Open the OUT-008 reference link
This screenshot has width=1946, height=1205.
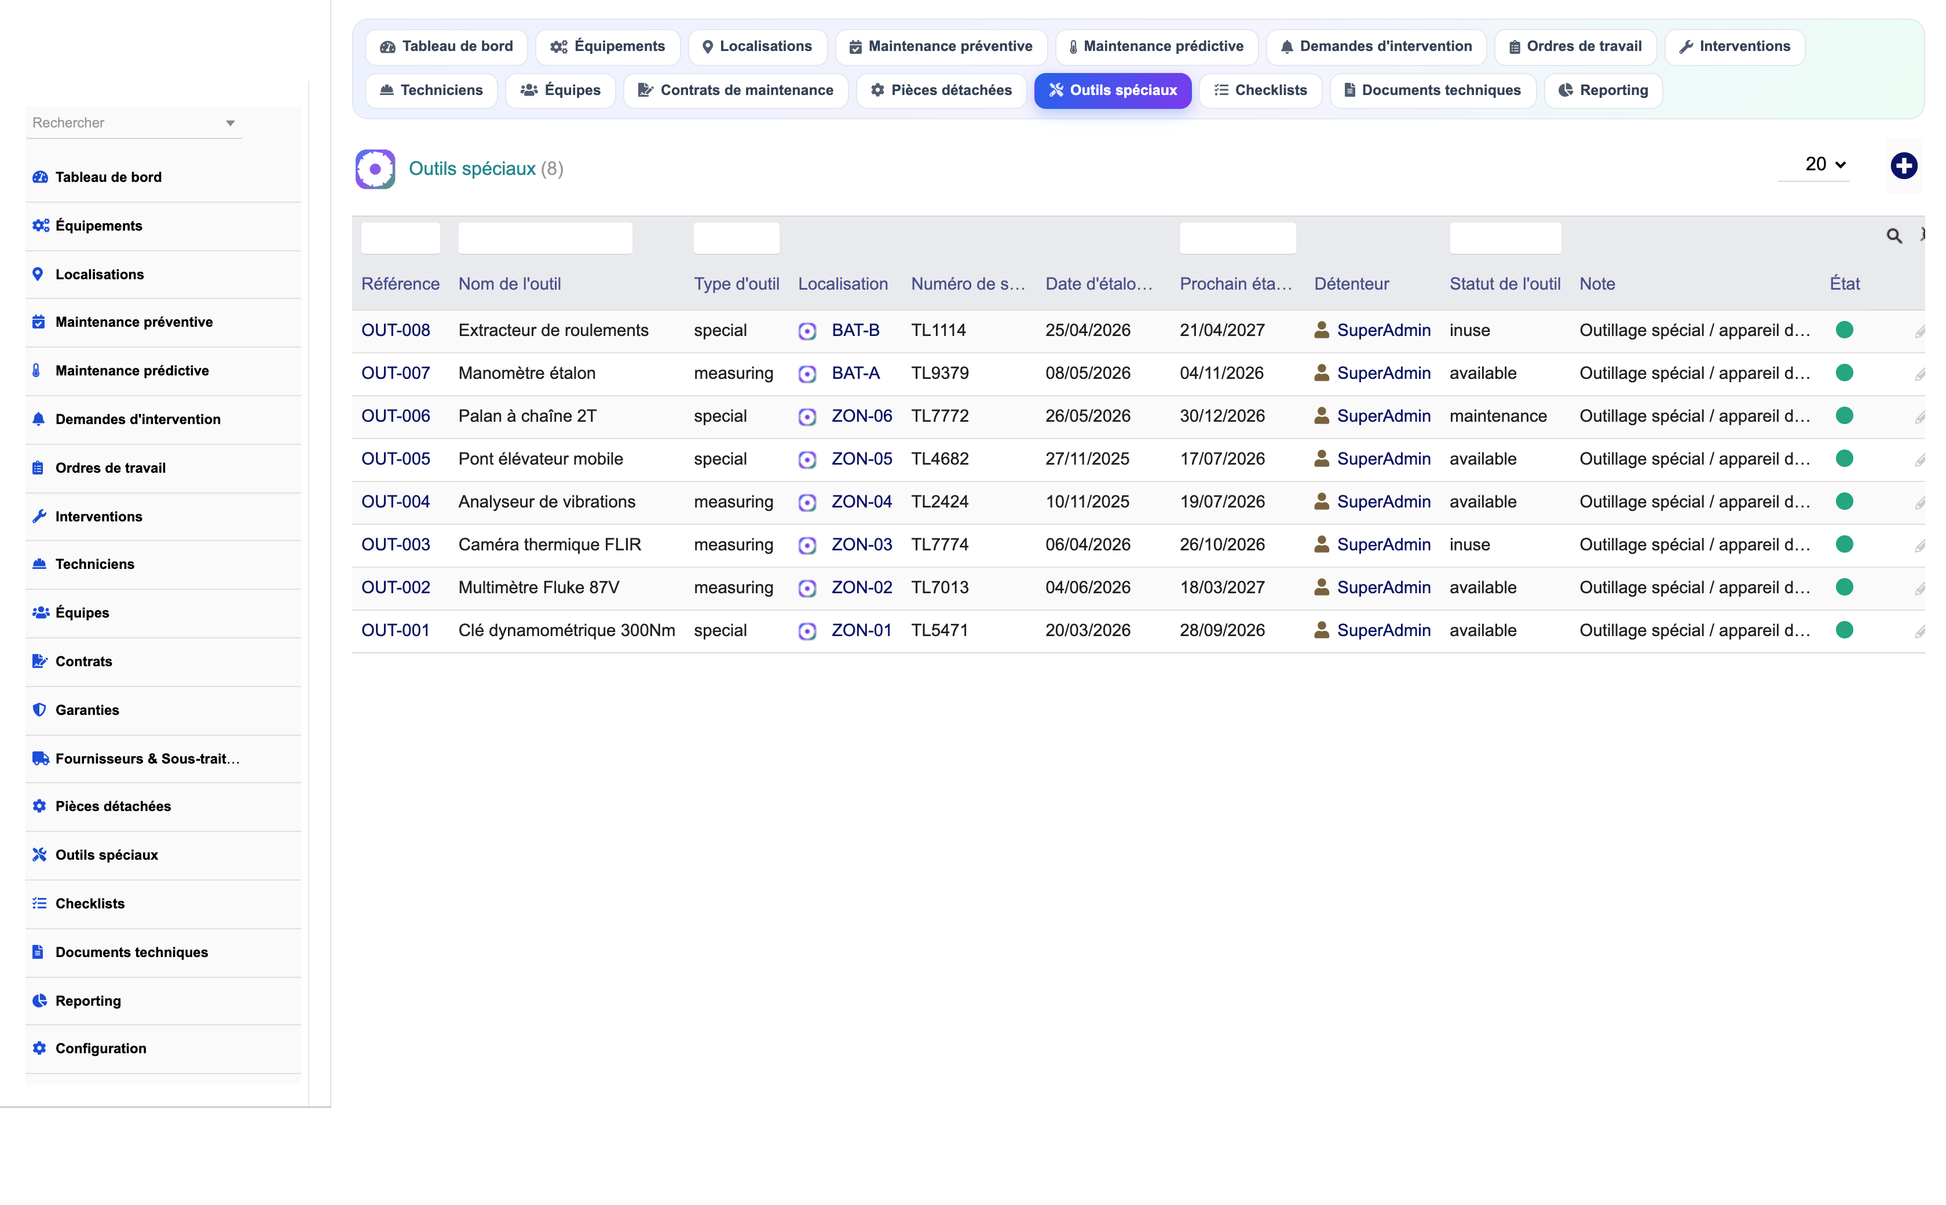(395, 331)
